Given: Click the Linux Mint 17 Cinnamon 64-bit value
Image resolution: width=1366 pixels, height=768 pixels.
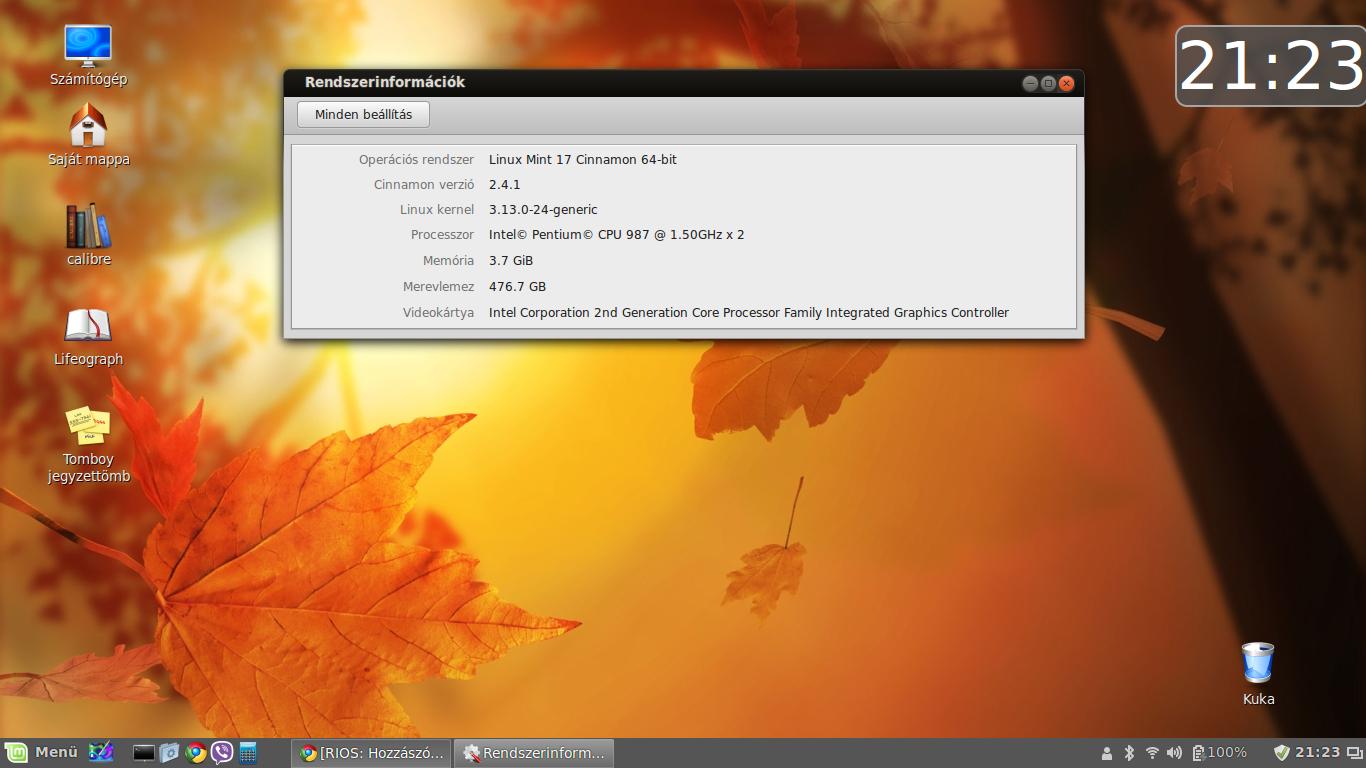Looking at the screenshot, I should pos(583,160).
